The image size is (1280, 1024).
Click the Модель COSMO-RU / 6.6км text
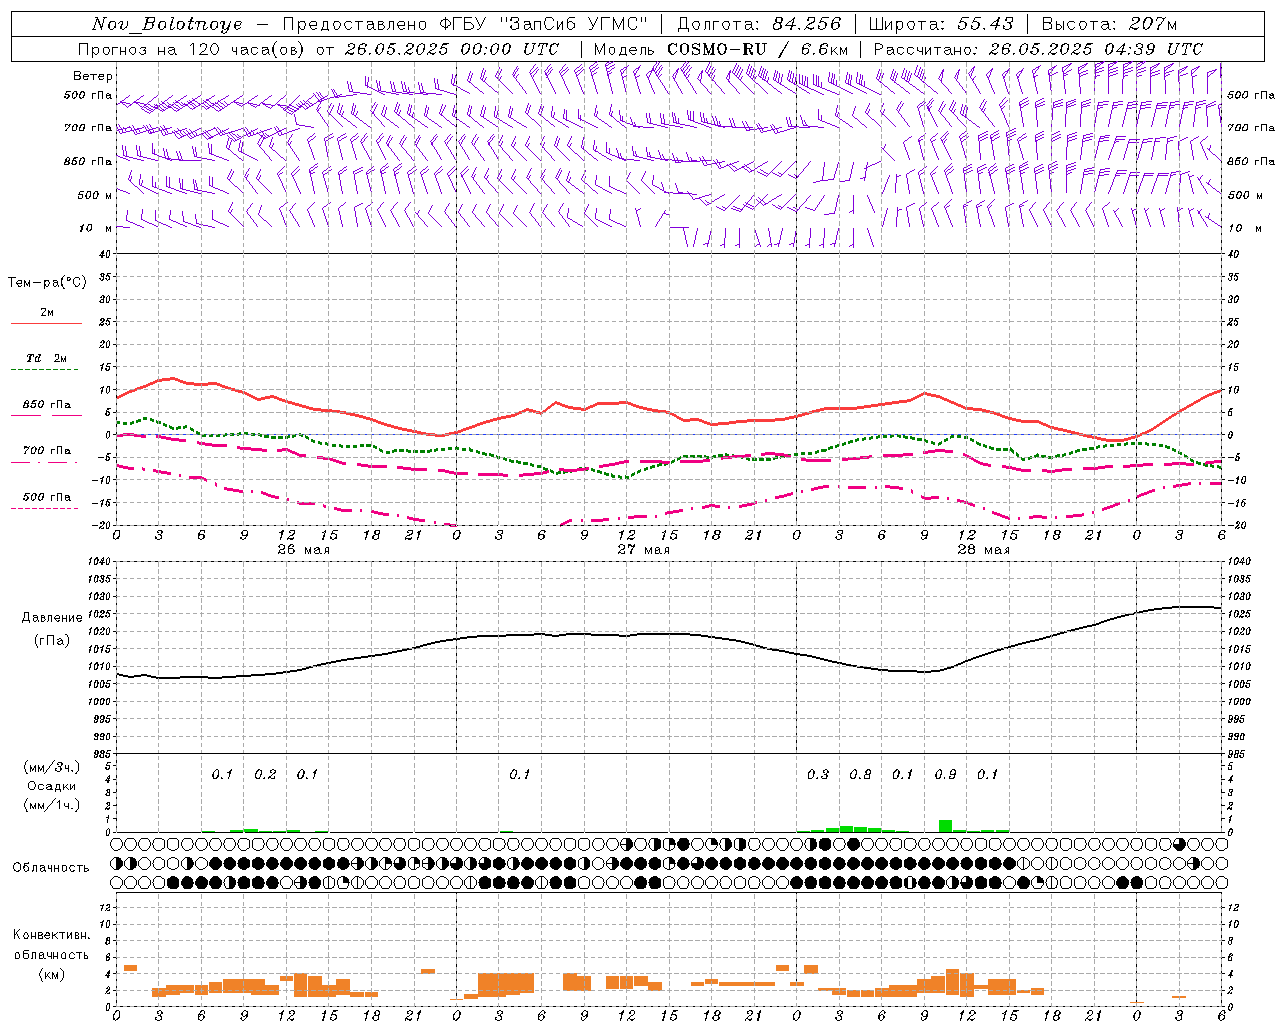[720, 49]
